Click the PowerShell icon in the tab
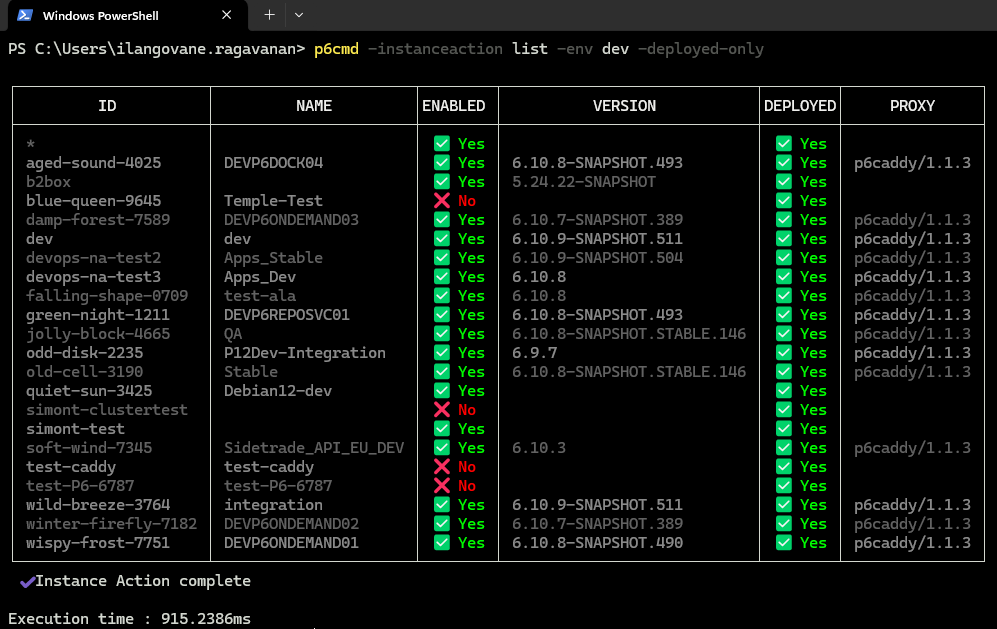This screenshot has height=629, width=997. pos(25,15)
